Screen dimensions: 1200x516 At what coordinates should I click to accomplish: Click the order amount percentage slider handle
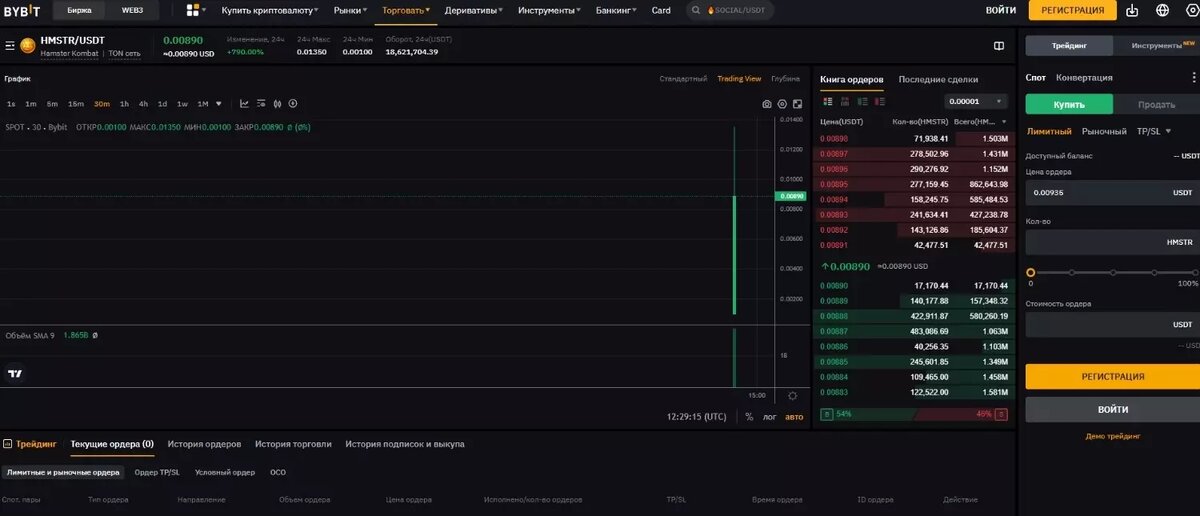(x=1030, y=272)
